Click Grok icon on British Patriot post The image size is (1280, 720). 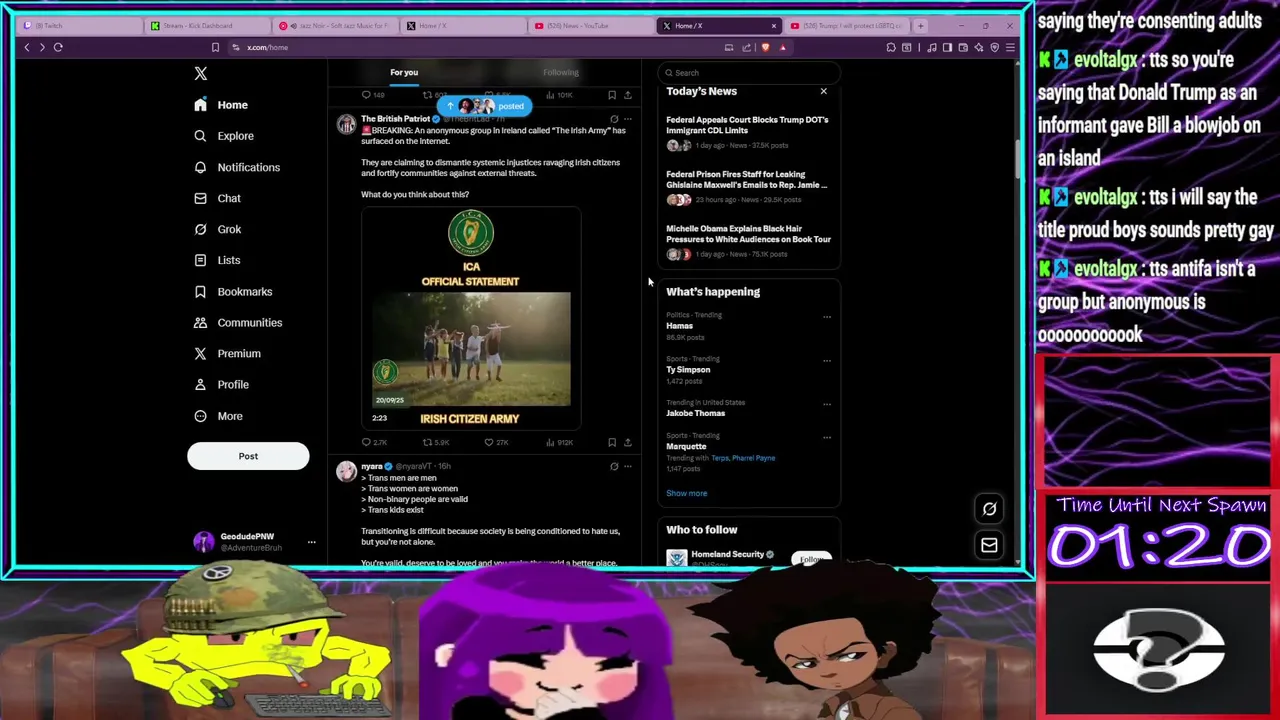pyautogui.click(x=614, y=119)
